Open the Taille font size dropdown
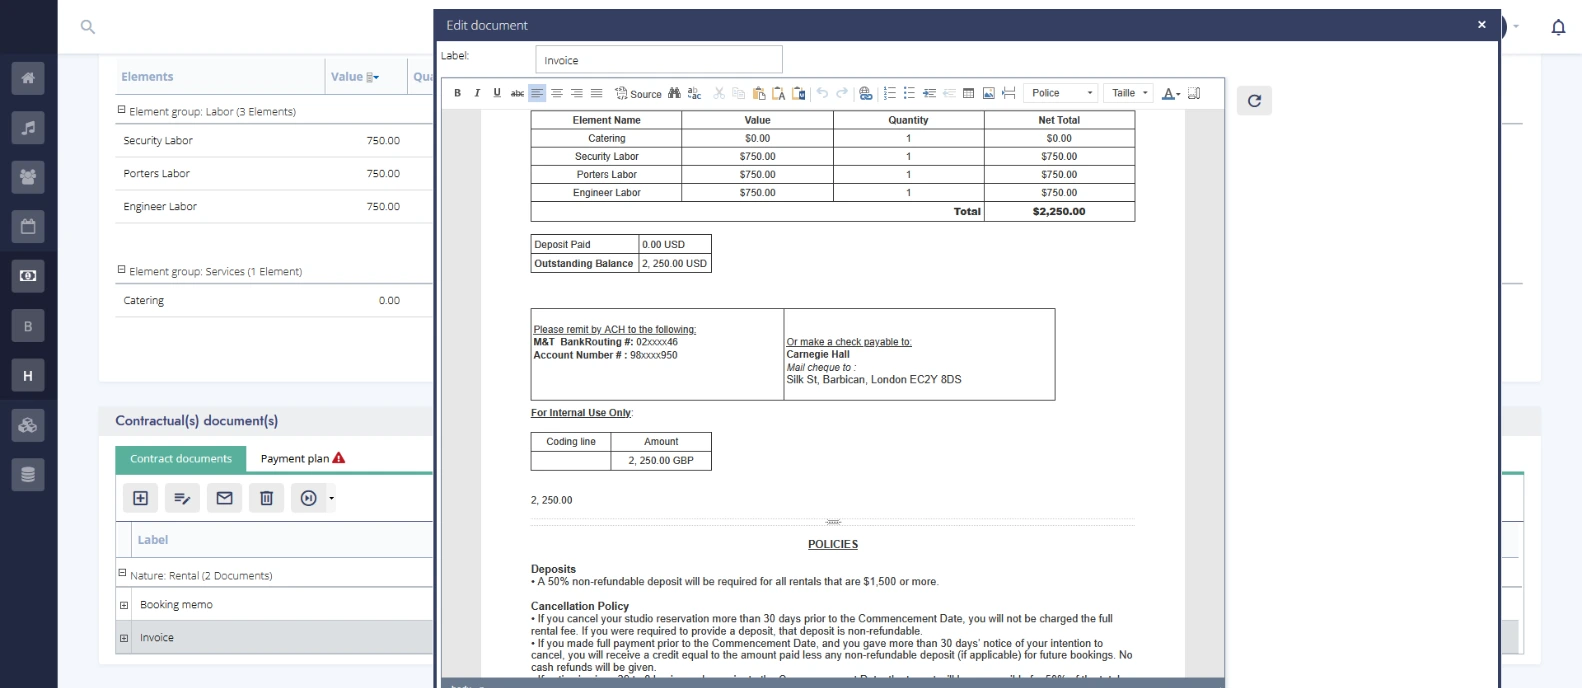Screen dimensions: 1582x688 1129,93
